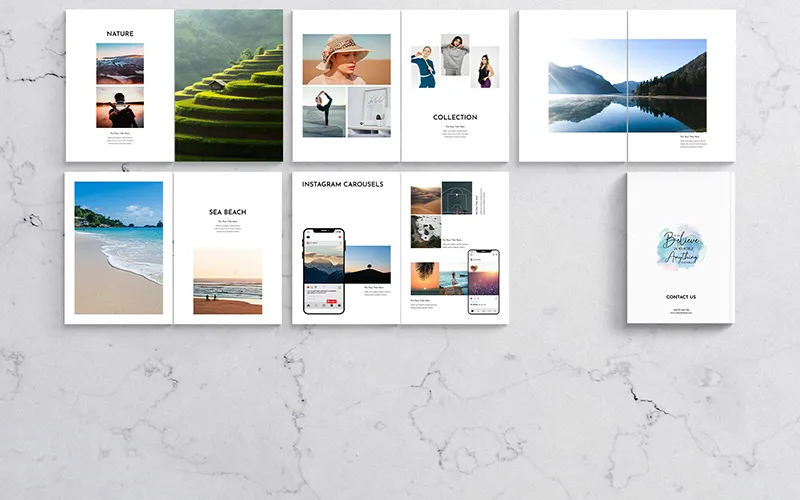
Task: Click the CONTACT US heading
Action: coord(681,297)
